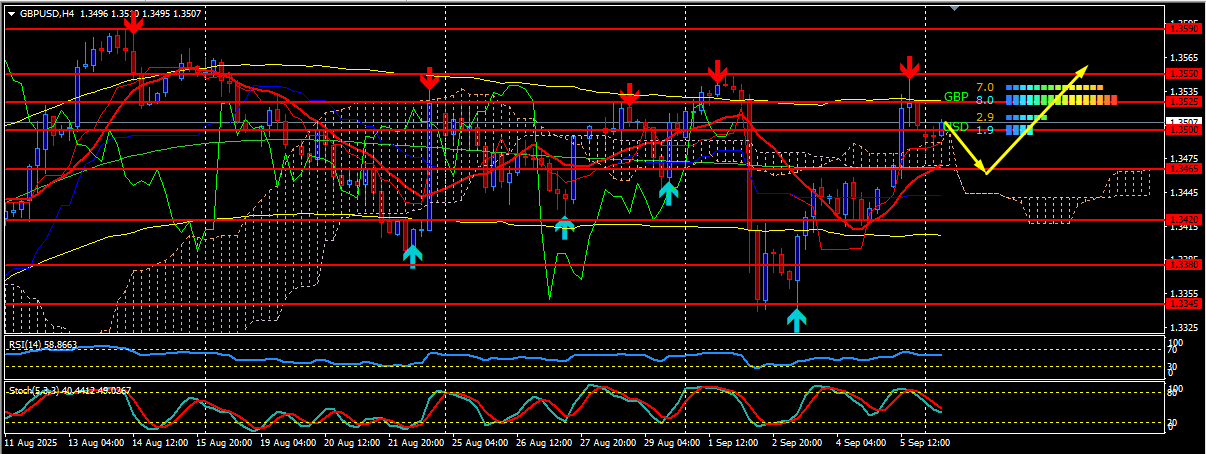This screenshot has width=1206, height=454.
Task: Click the 5 Sep 12:00 time axis label
Action: (924, 441)
